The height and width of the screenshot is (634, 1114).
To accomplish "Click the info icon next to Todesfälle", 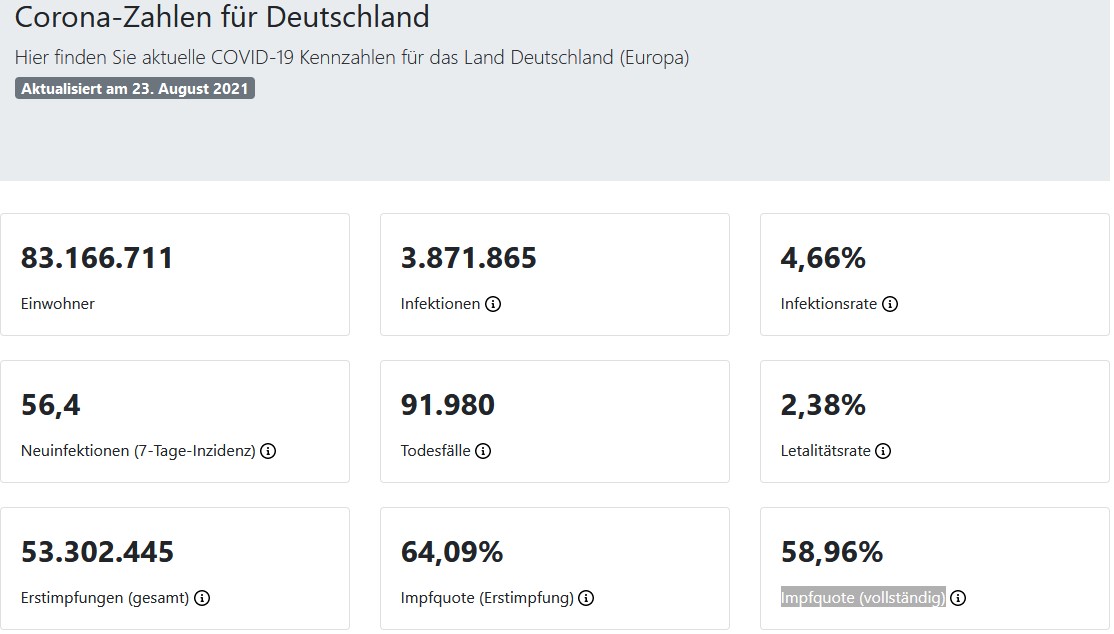I will click(x=483, y=451).
